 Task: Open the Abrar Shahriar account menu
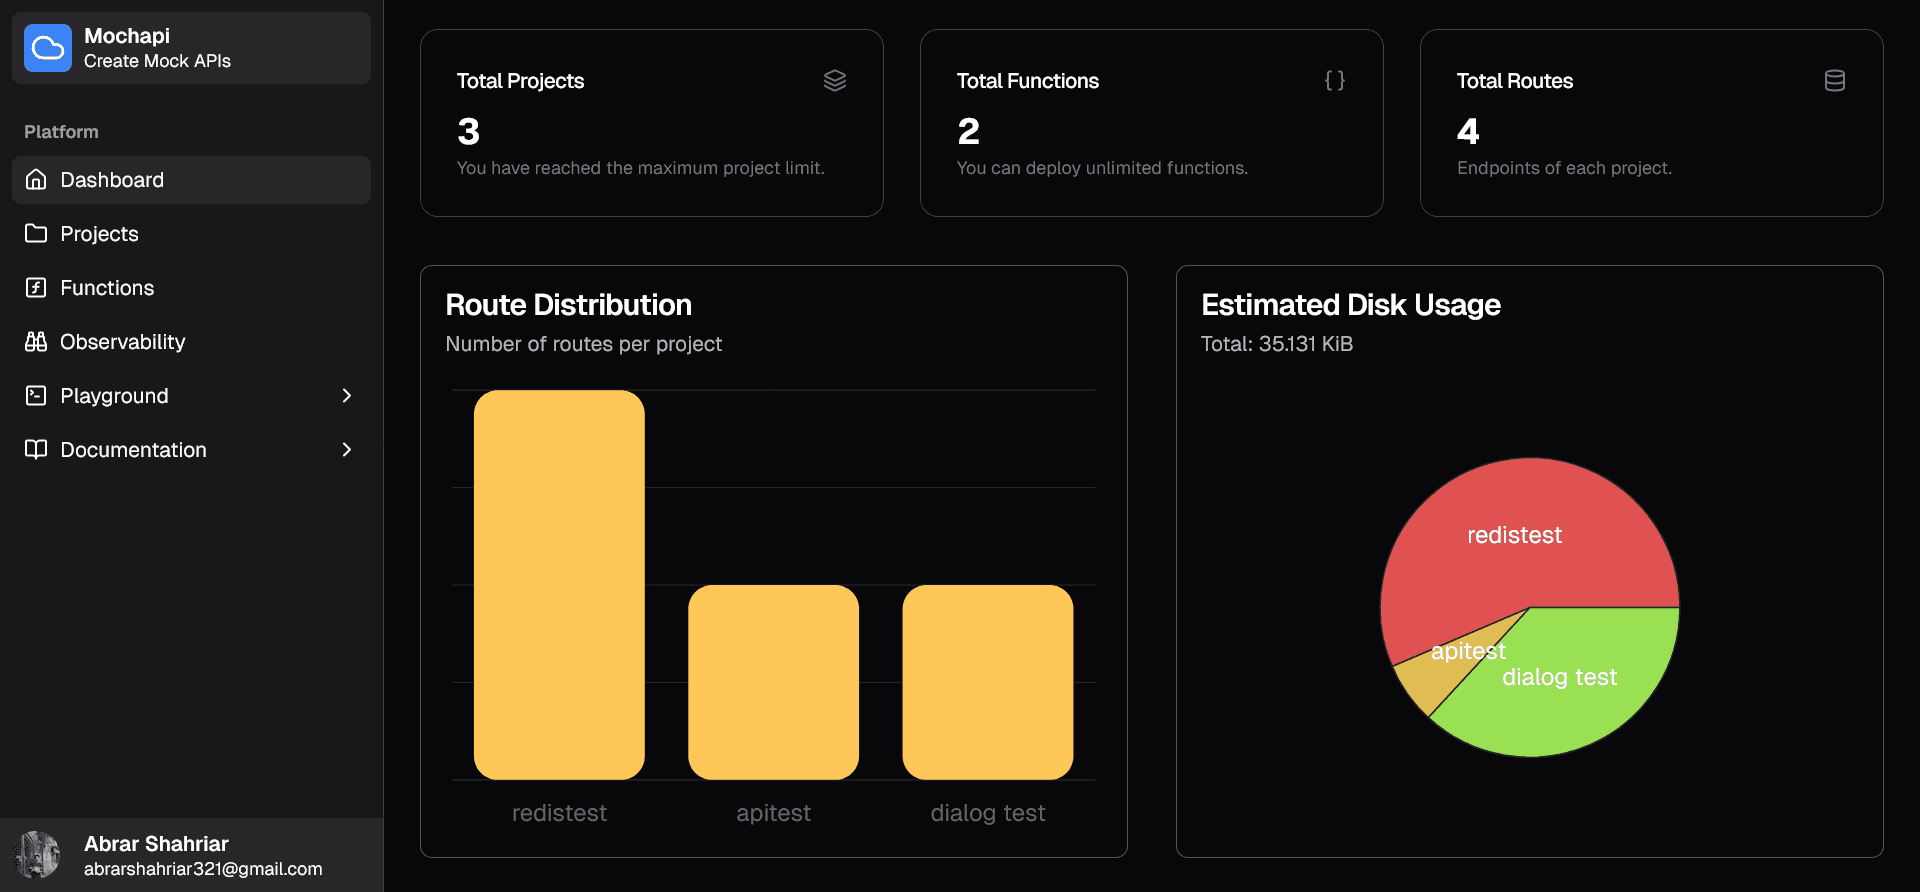click(x=191, y=856)
